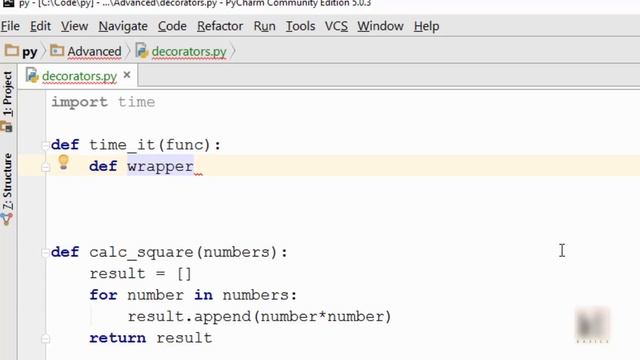Click the decorators.py breadcrumb

(x=189, y=52)
